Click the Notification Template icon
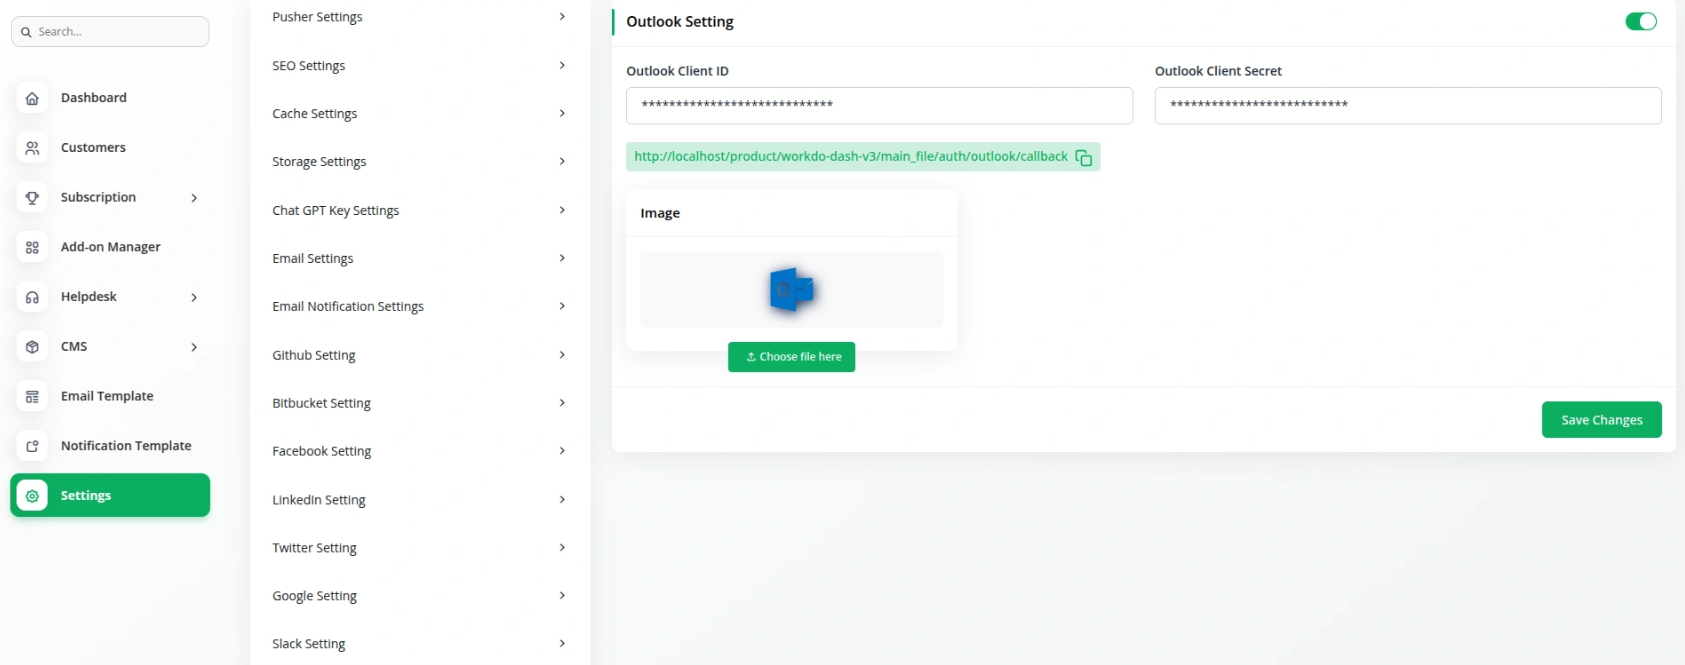 [x=32, y=446]
